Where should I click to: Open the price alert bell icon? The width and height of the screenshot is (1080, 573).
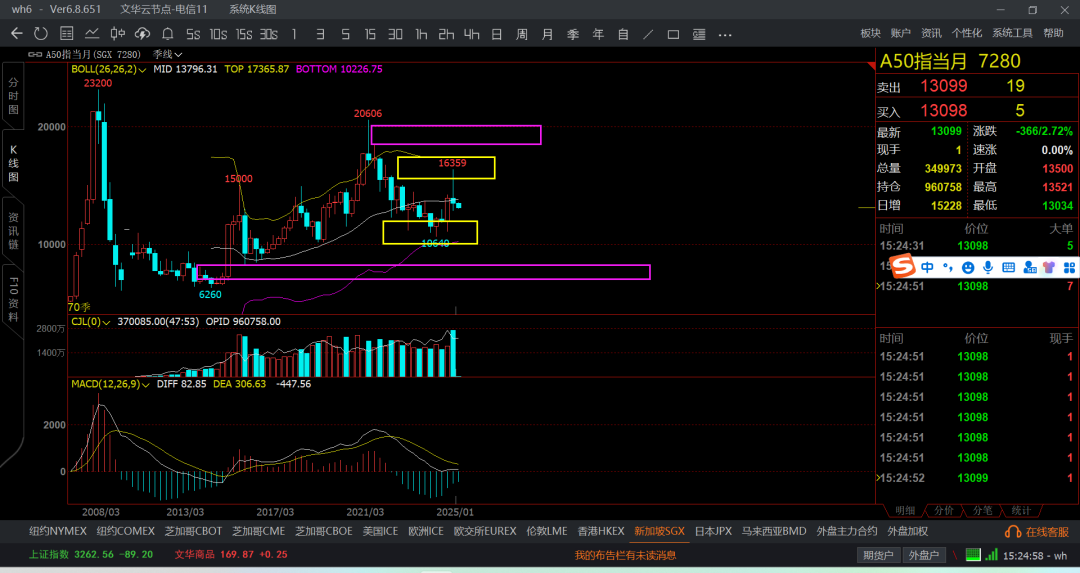tap(167, 34)
